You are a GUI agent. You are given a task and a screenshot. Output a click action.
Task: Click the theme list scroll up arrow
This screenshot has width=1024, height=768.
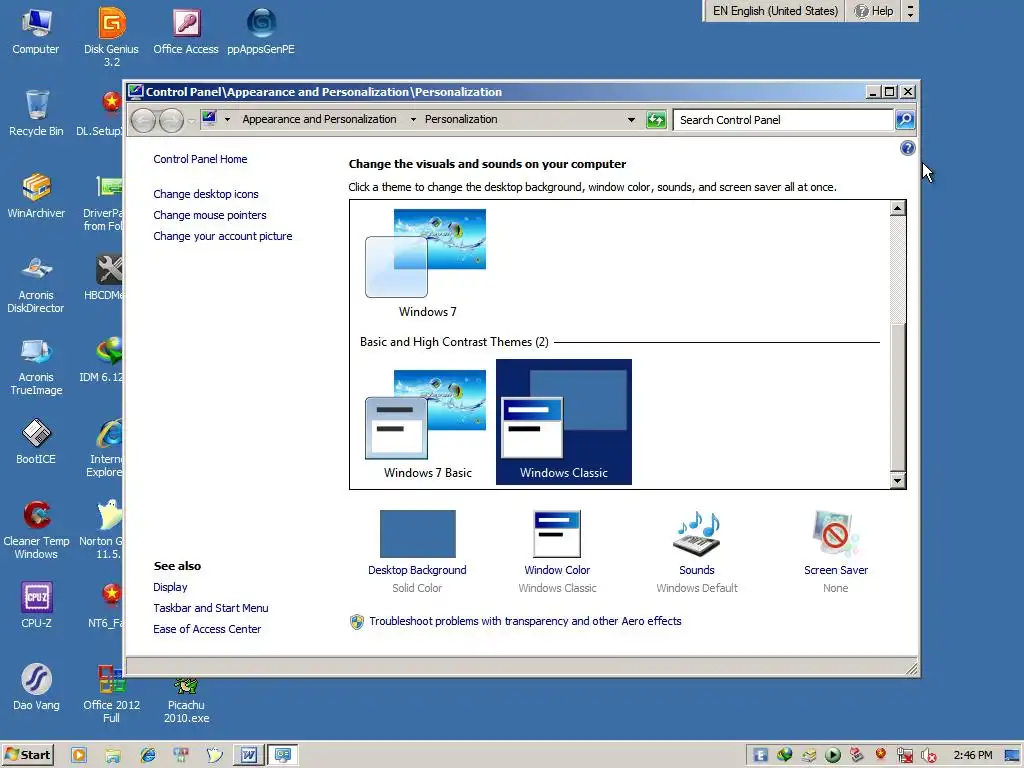tap(897, 208)
